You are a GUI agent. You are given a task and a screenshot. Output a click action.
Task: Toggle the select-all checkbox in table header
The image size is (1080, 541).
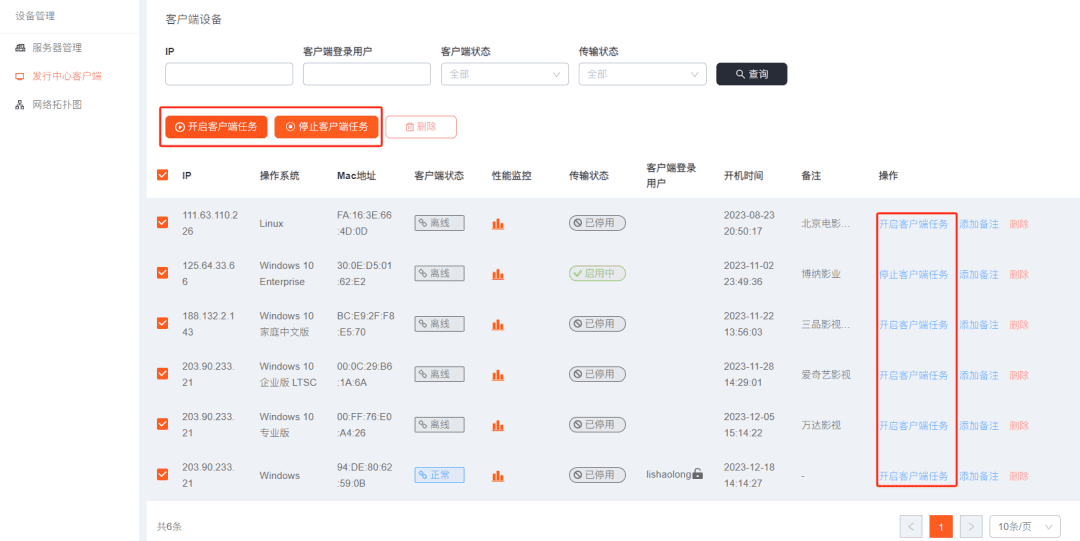(x=163, y=175)
